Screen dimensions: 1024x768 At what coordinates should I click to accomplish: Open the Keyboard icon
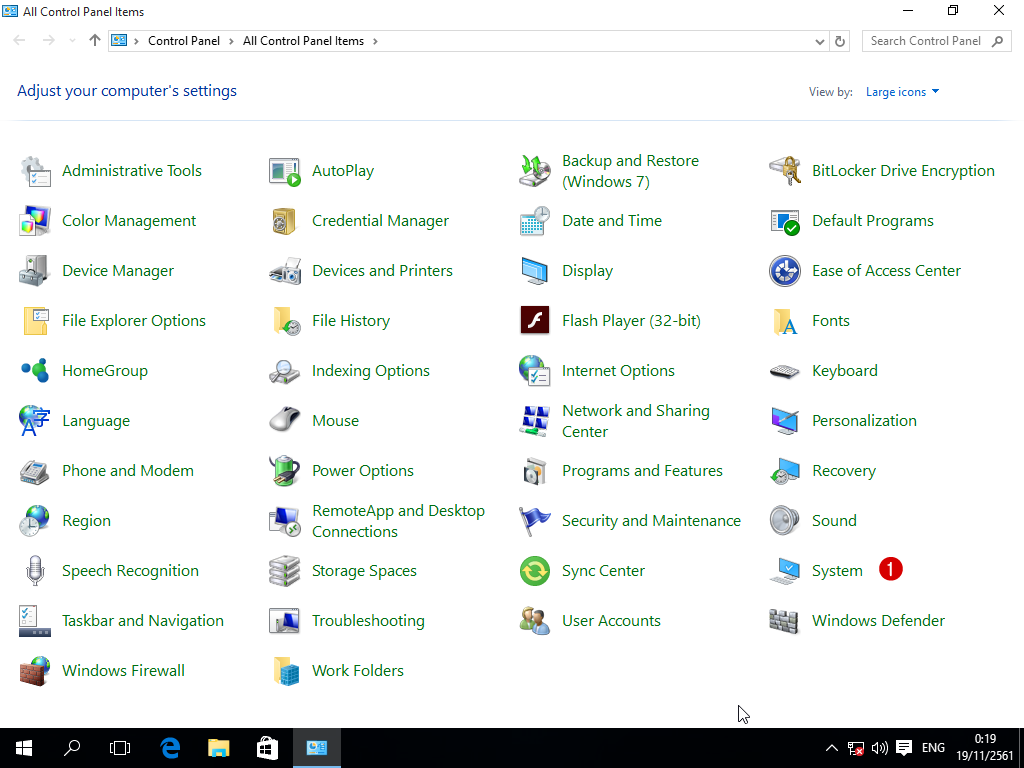click(785, 371)
